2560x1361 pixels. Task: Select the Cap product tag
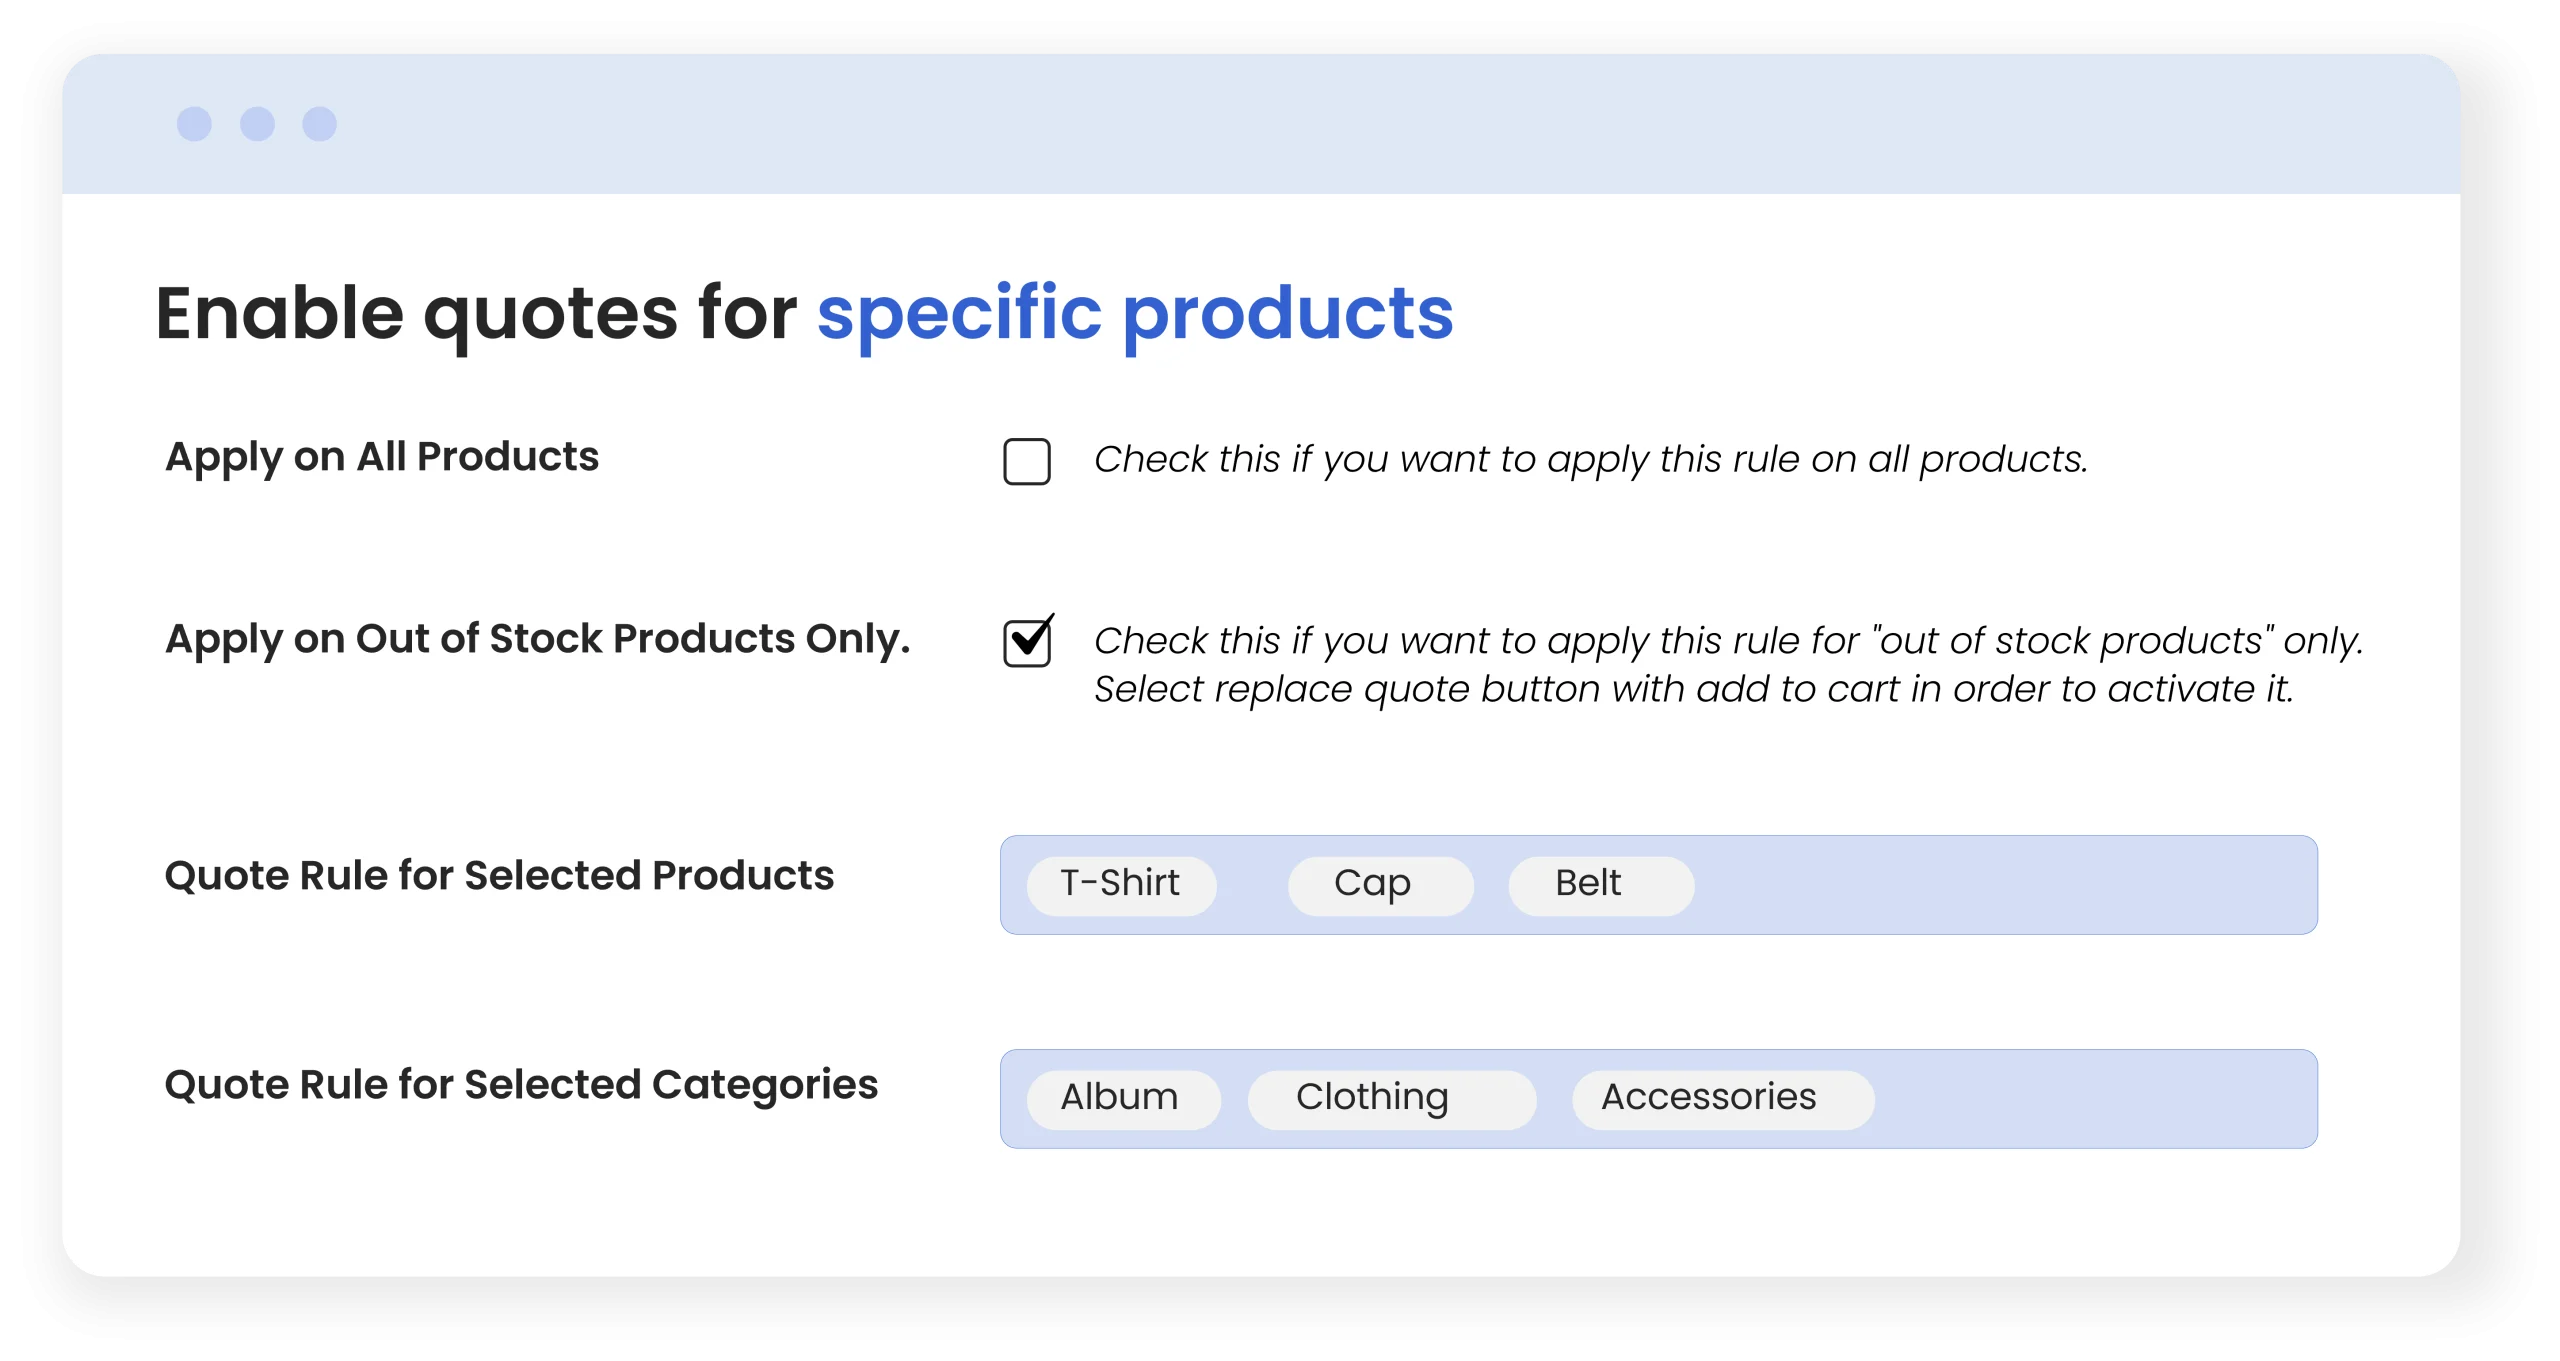(x=1380, y=886)
